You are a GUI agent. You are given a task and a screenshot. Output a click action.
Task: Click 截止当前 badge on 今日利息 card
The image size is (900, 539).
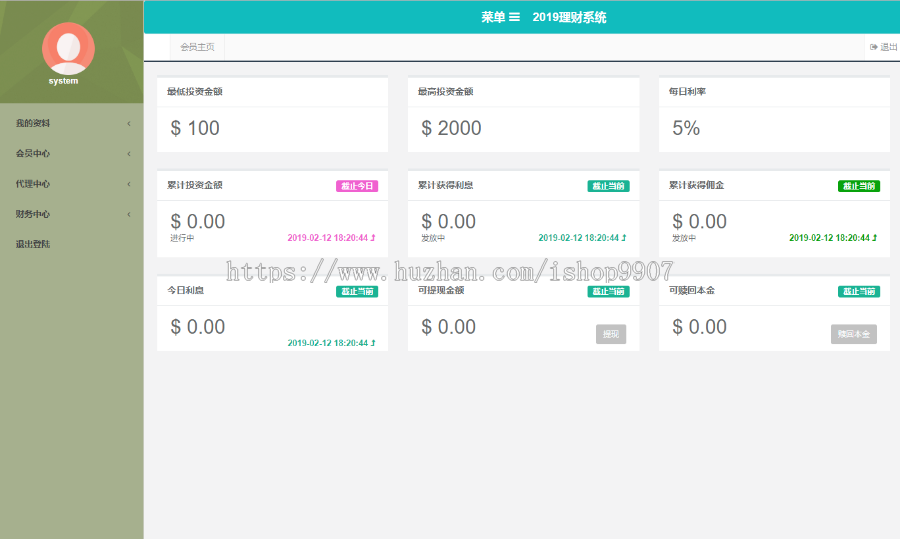(357, 292)
